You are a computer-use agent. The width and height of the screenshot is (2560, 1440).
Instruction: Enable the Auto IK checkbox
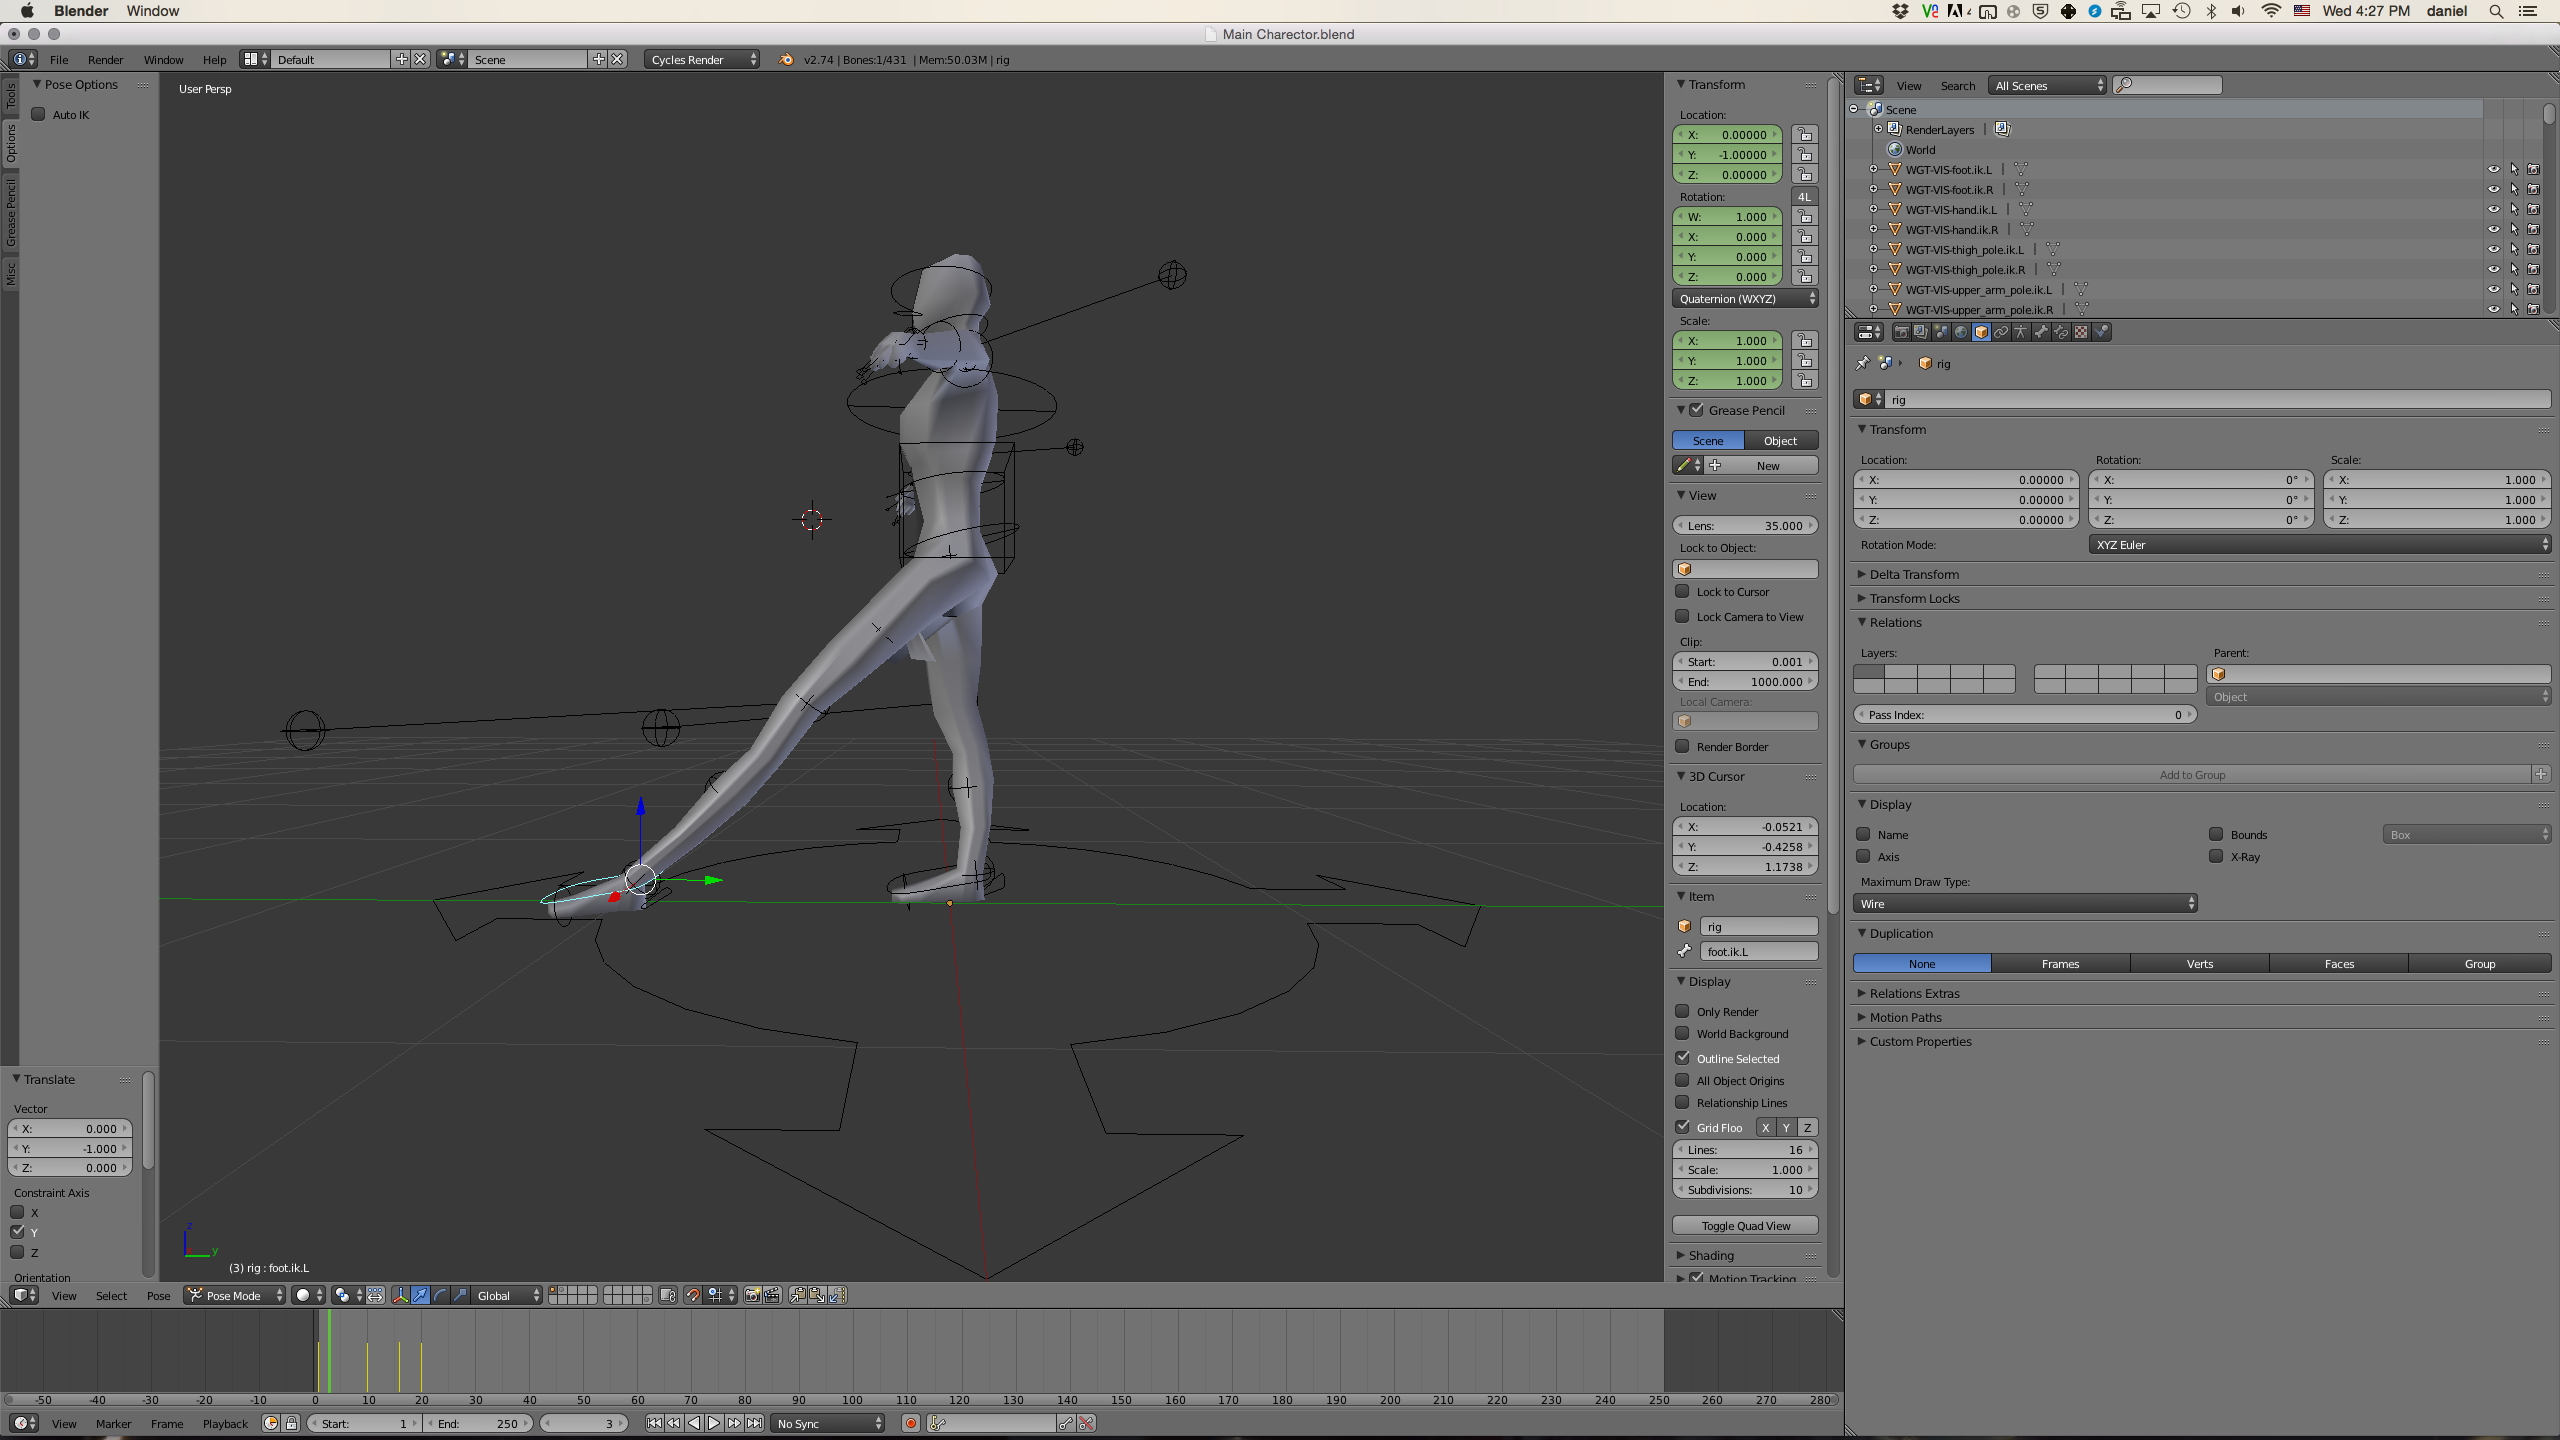[x=39, y=114]
